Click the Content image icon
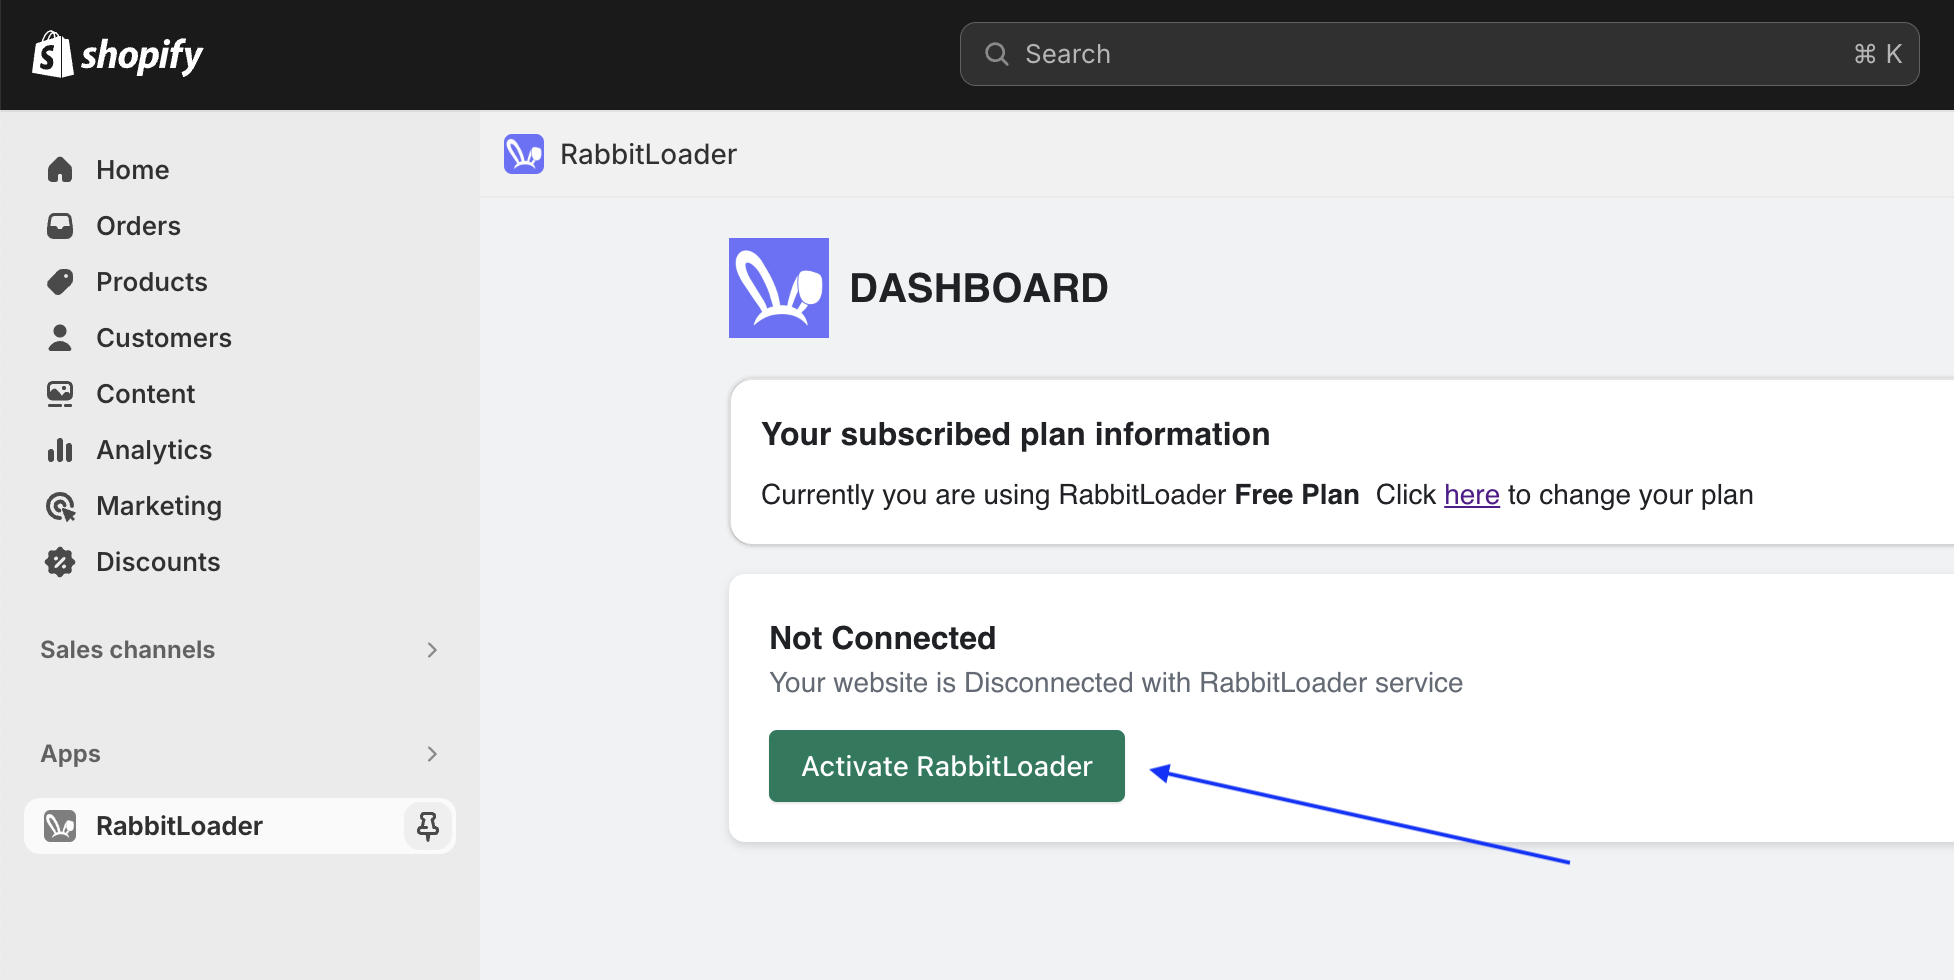1954x980 pixels. [60, 393]
